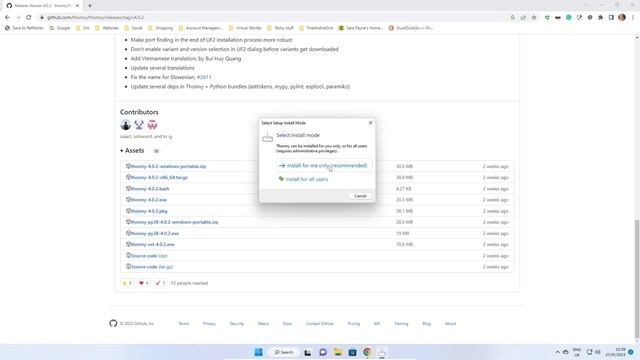Open new browser tab
The height and width of the screenshot is (360, 640).
(x=90, y=6)
